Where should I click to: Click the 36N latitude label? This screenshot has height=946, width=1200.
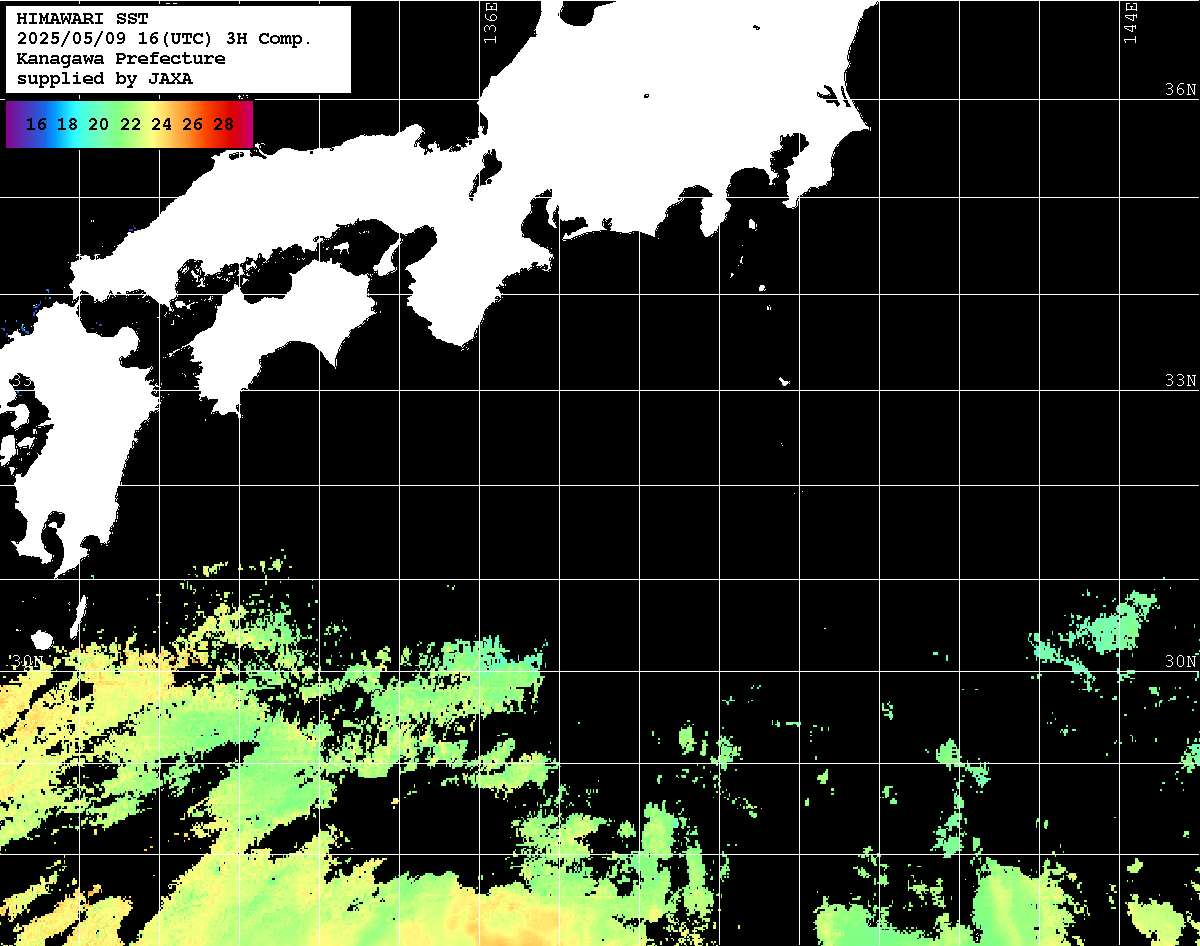coord(1180,90)
